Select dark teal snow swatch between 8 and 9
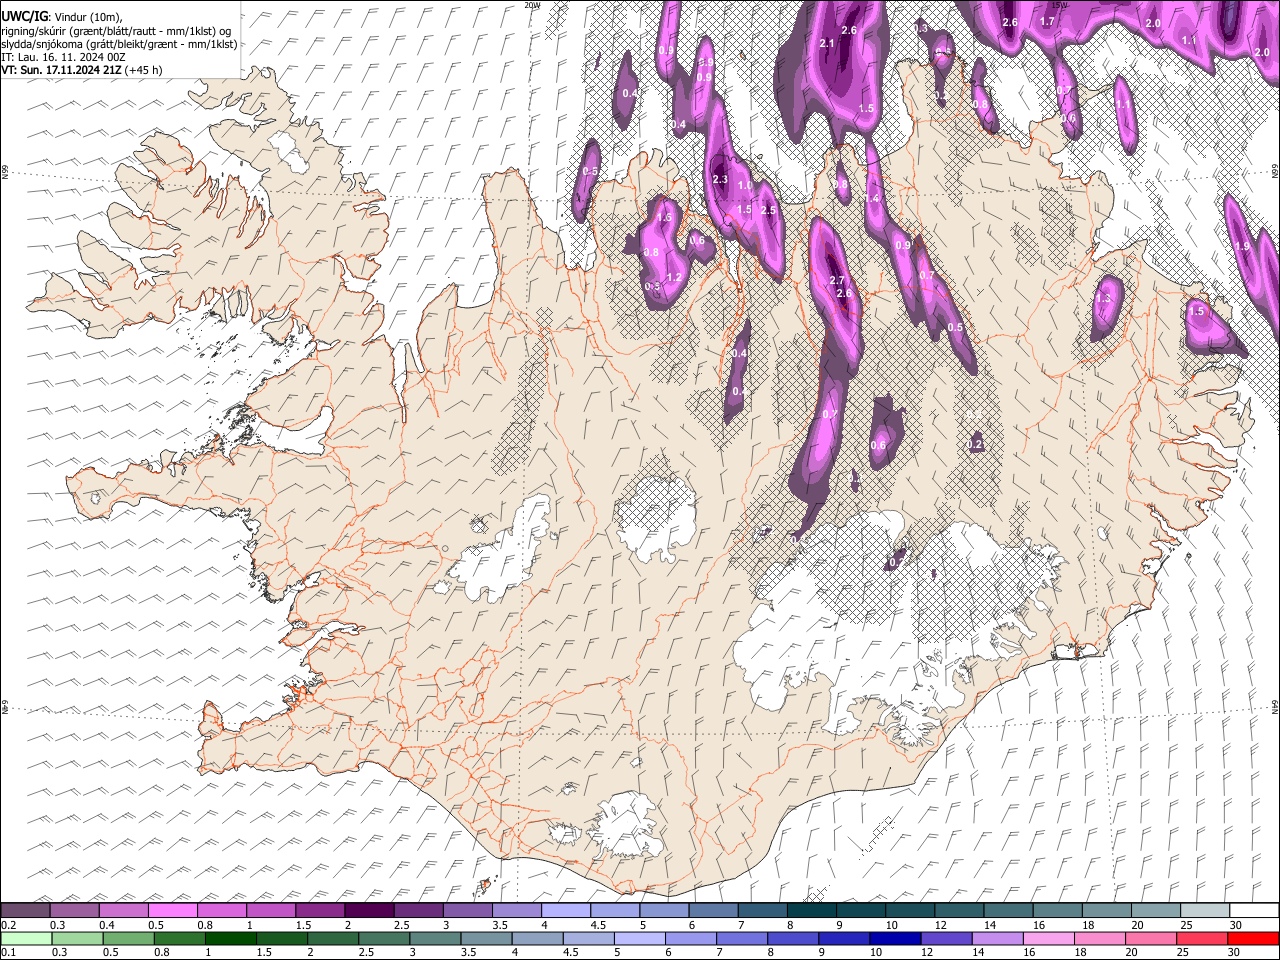The height and width of the screenshot is (960, 1280). click(812, 910)
